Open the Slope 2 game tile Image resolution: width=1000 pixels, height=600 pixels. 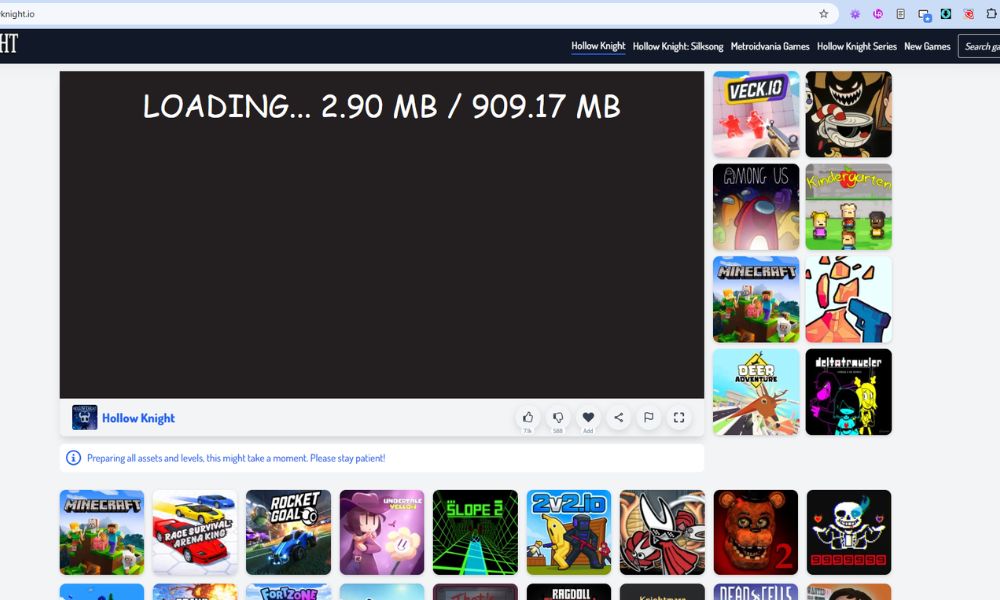[x=475, y=532]
